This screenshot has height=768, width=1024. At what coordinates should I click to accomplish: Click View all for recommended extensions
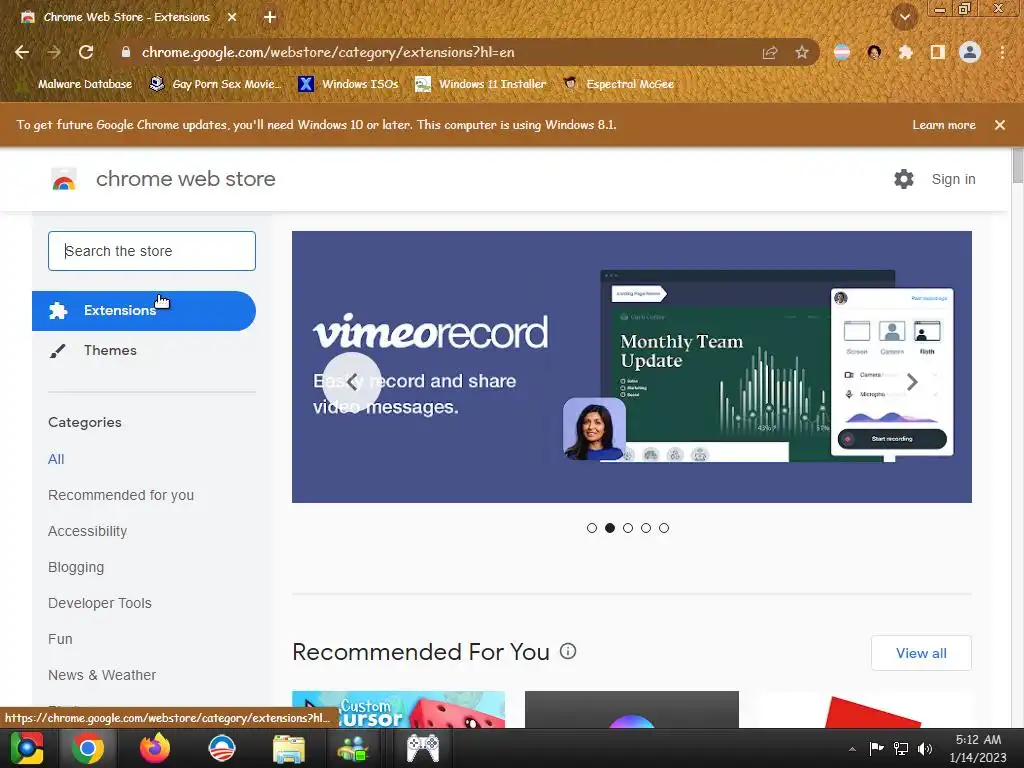[x=921, y=653]
